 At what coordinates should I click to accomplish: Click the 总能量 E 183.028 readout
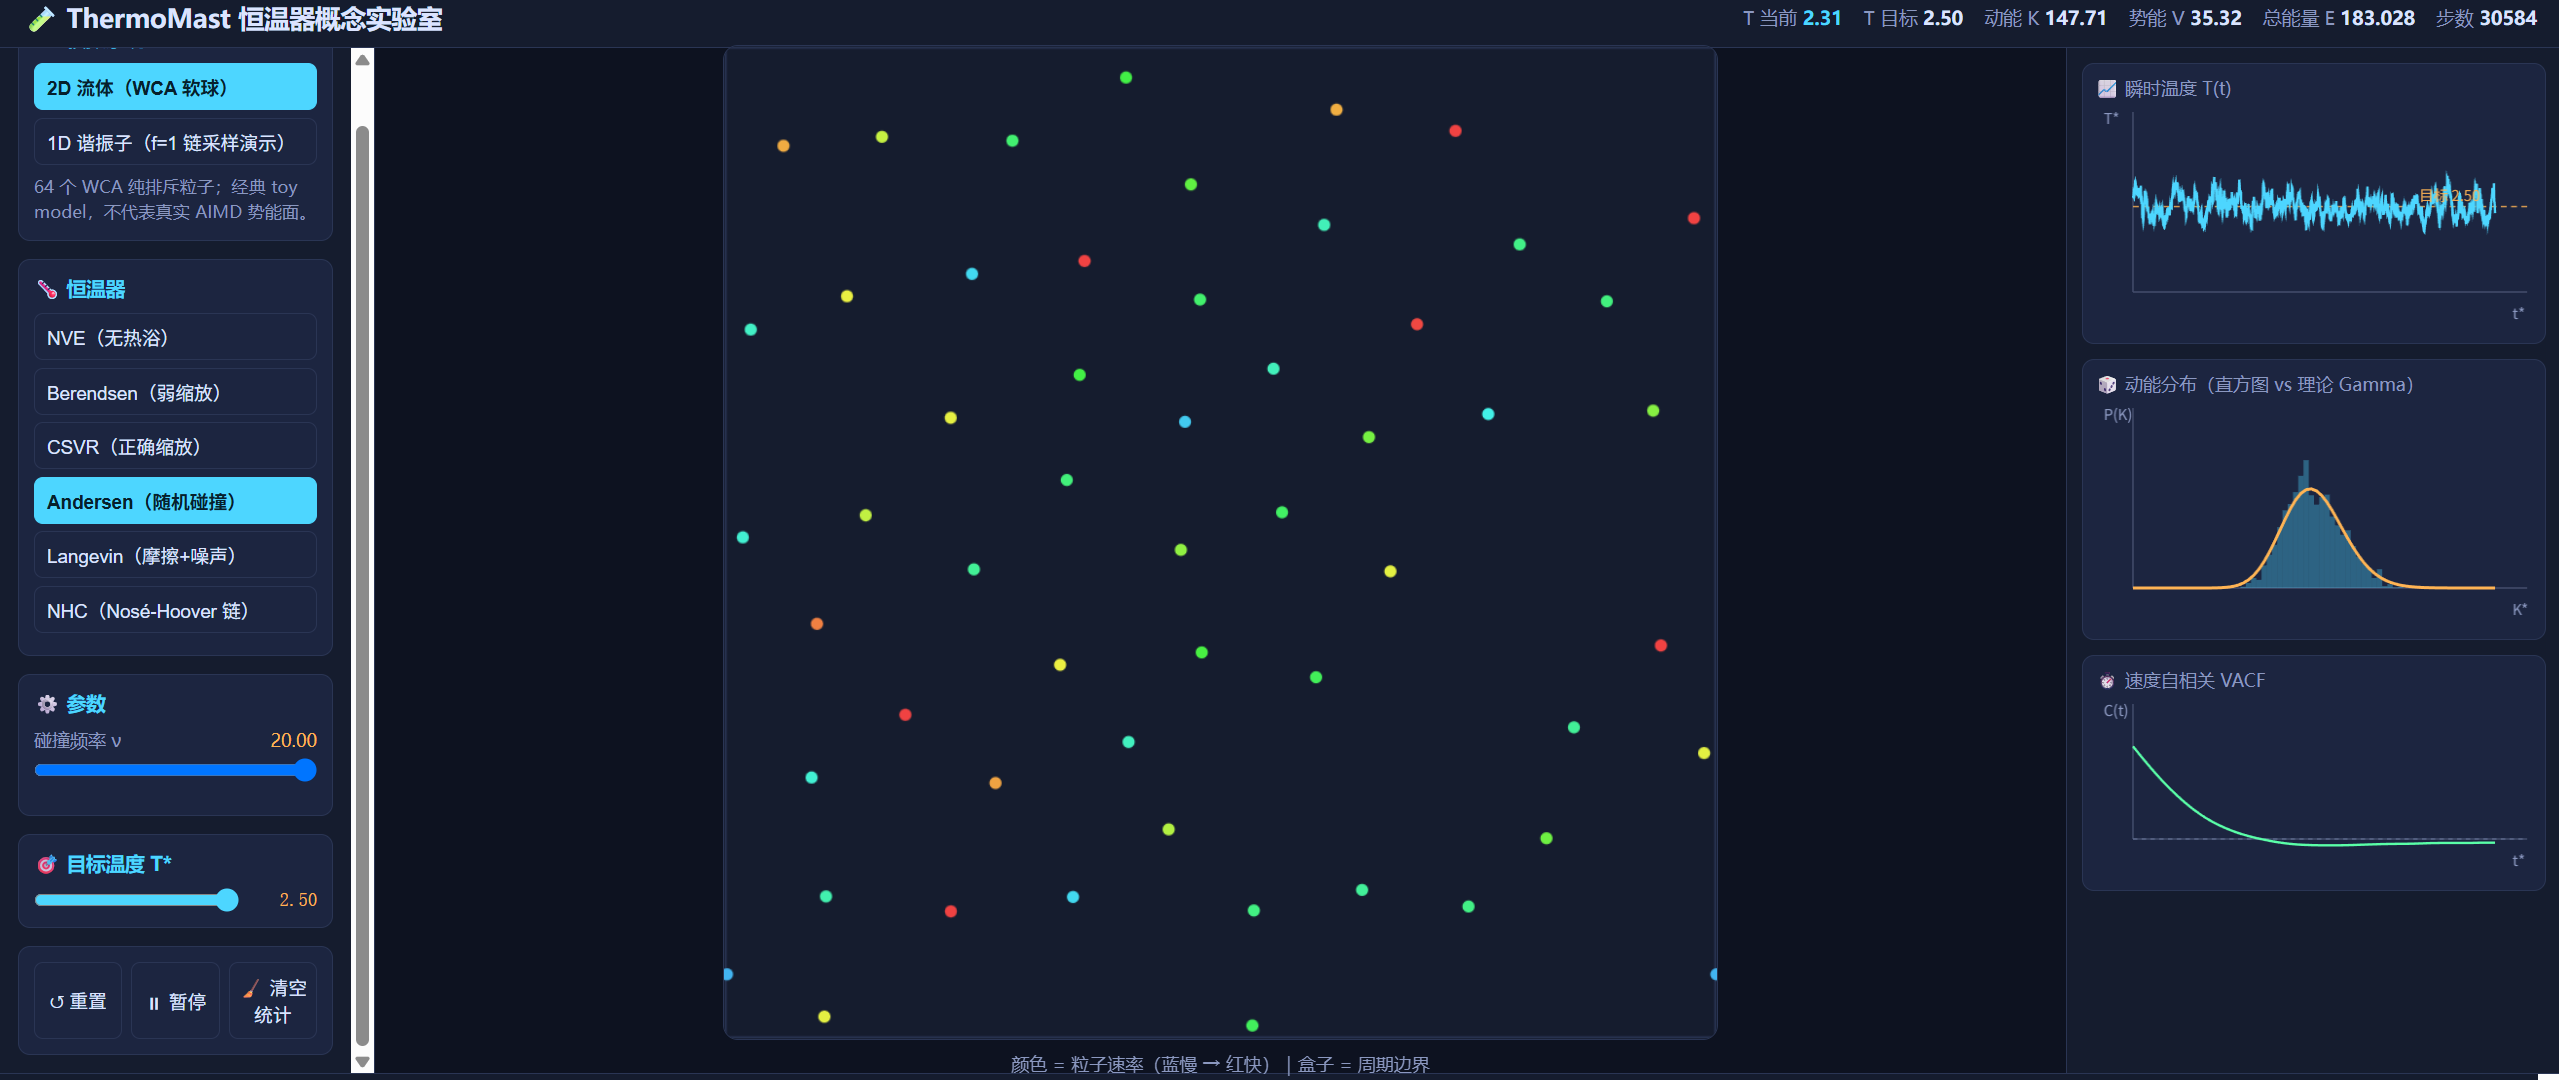pyautogui.click(x=2338, y=18)
